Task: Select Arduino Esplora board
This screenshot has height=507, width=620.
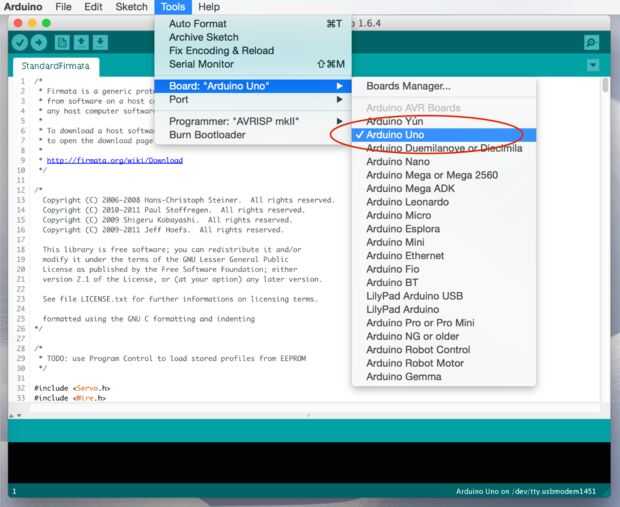Action: click(444, 229)
